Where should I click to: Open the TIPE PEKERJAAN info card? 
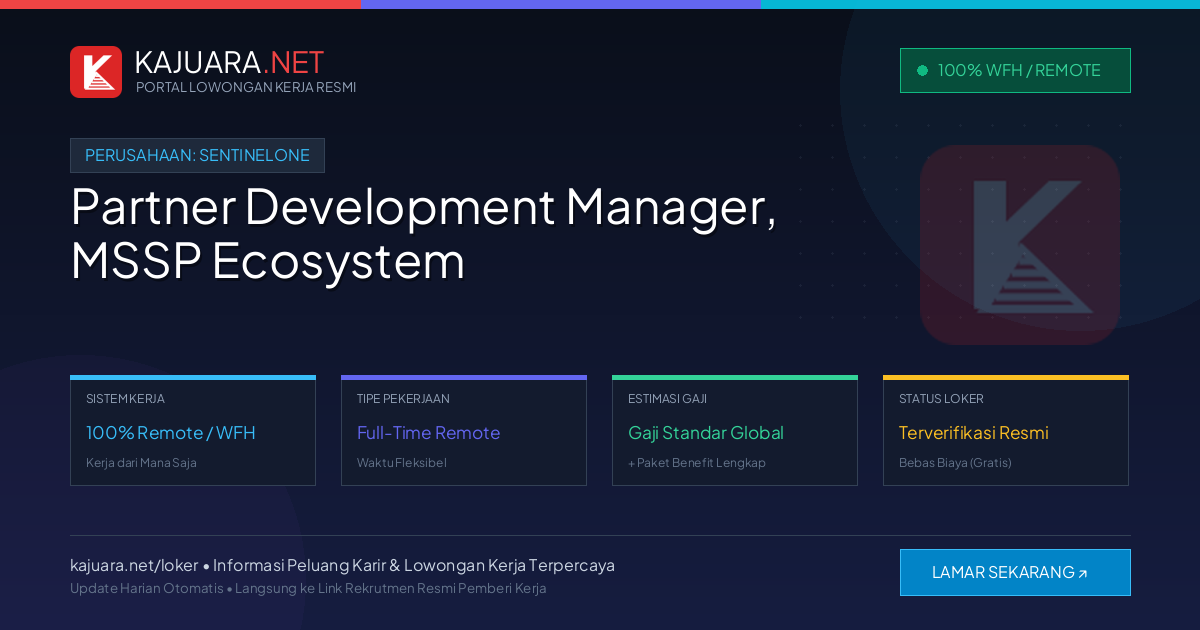(x=464, y=431)
